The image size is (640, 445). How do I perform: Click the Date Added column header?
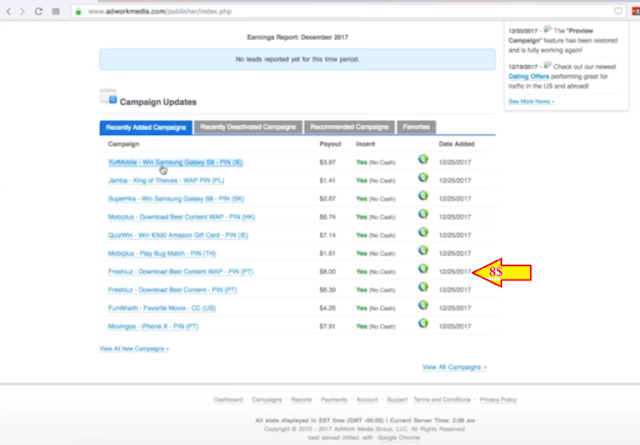pos(456,144)
